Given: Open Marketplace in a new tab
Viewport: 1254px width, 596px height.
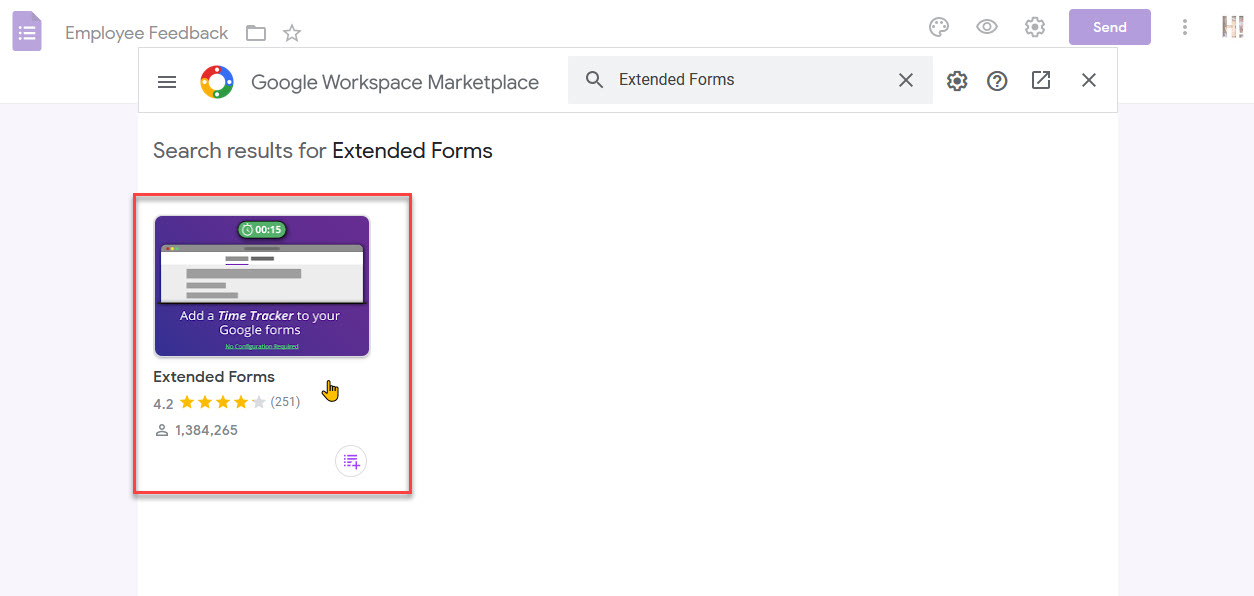Looking at the screenshot, I should (1040, 80).
